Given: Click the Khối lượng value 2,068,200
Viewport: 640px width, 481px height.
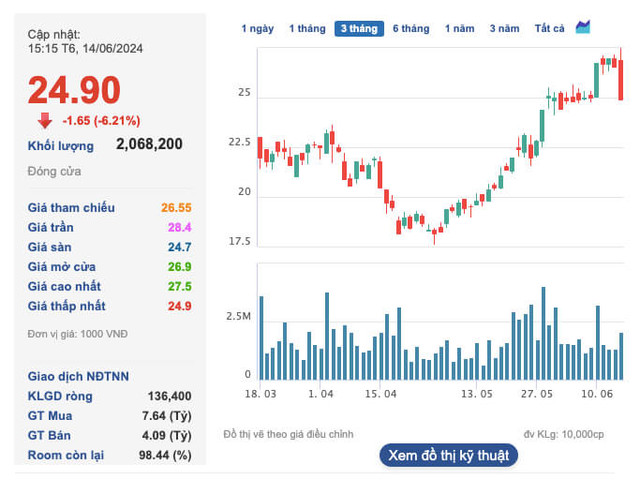Looking at the screenshot, I should (x=149, y=144).
